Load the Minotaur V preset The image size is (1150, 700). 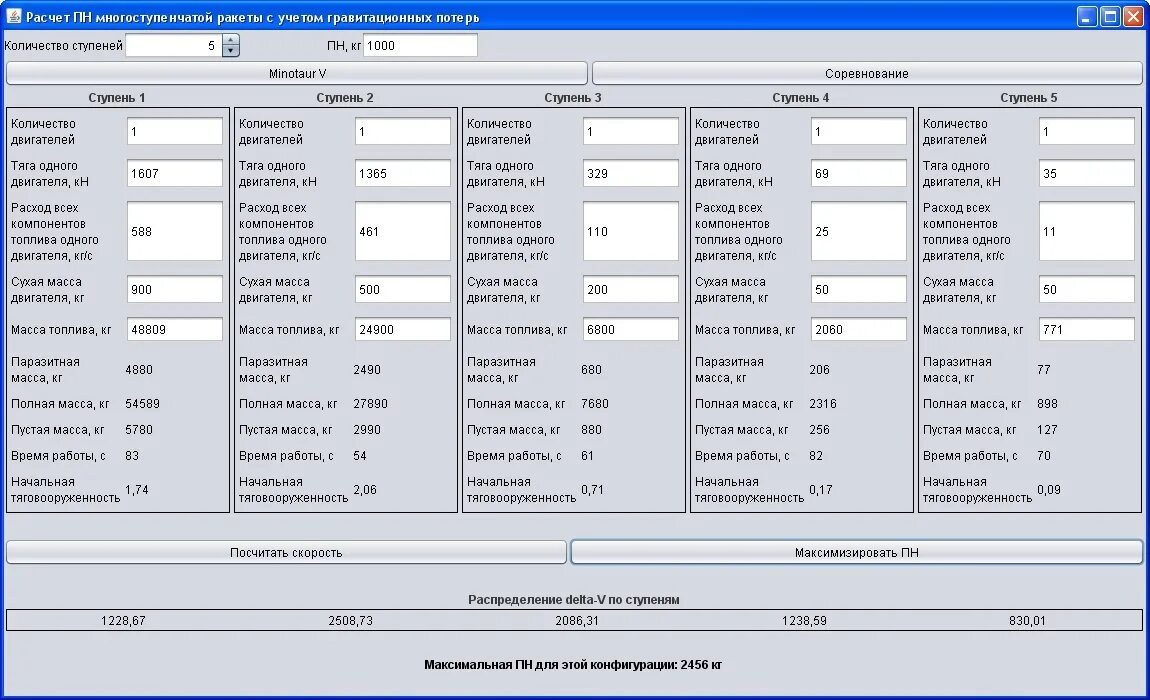point(297,73)
